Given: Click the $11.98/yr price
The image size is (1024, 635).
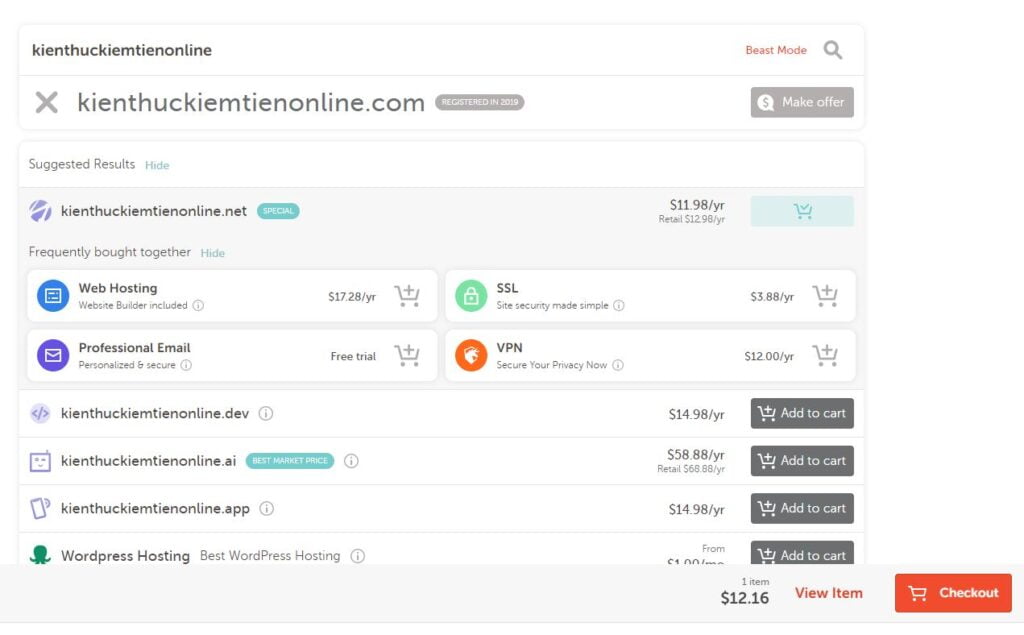Looking at the screenshot, I should click(697, 205).
